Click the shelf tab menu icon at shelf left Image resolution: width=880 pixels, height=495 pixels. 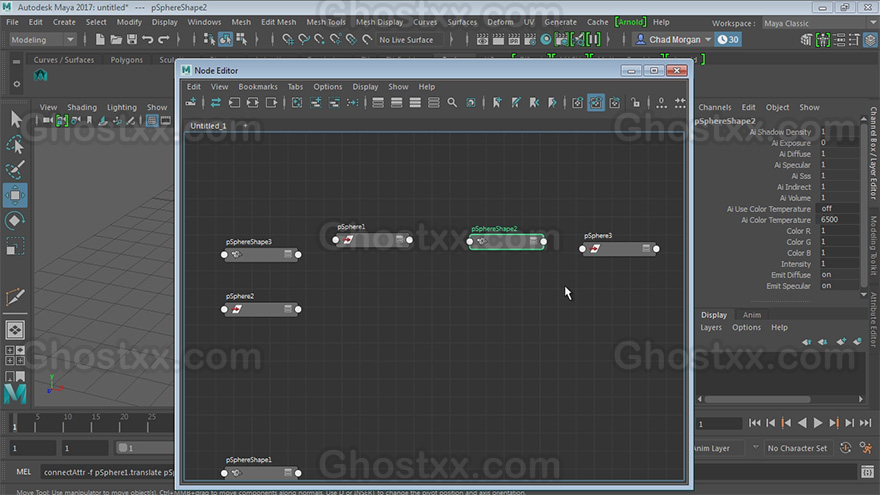point(16,61)
